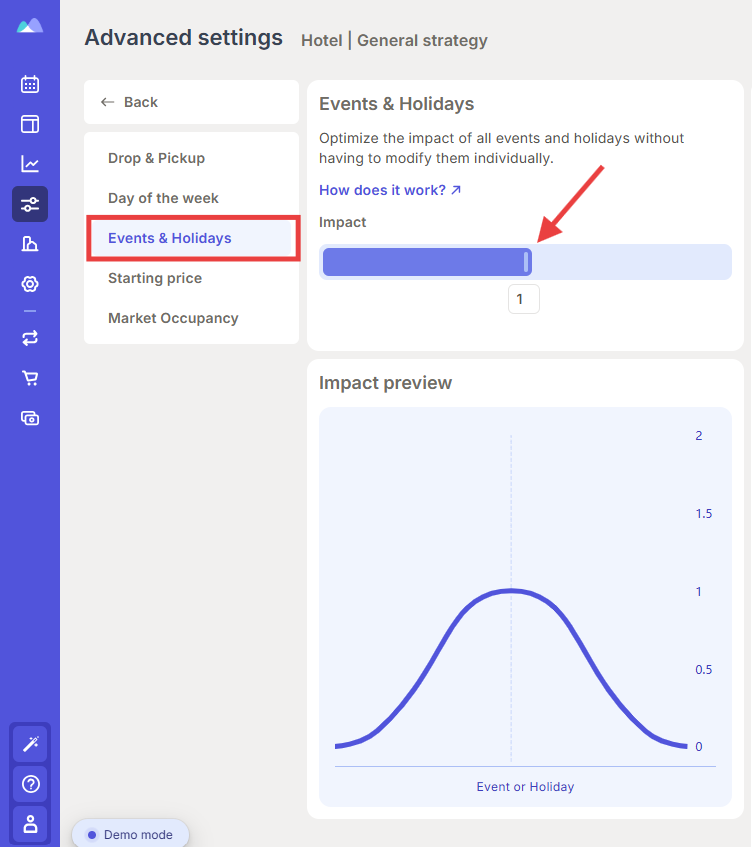This screenshot has width=752, height=847.
Task: Click the gear settings sidebar icon
Action: click(x=30, y=284)
